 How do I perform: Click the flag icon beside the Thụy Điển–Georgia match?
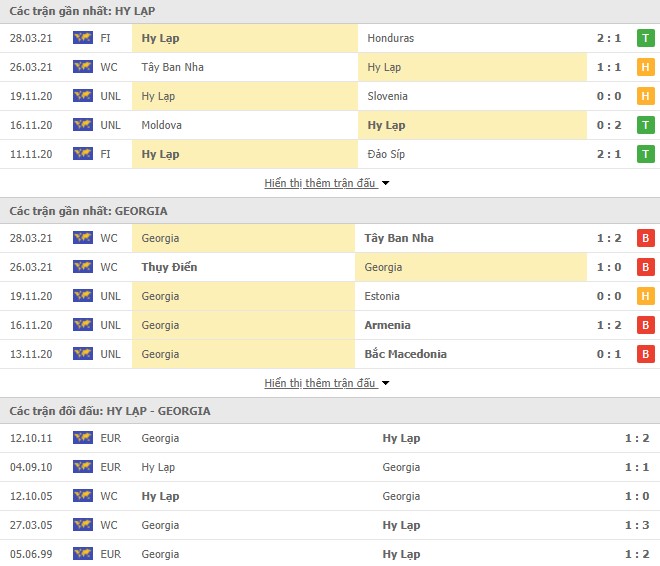pos(82,267)
